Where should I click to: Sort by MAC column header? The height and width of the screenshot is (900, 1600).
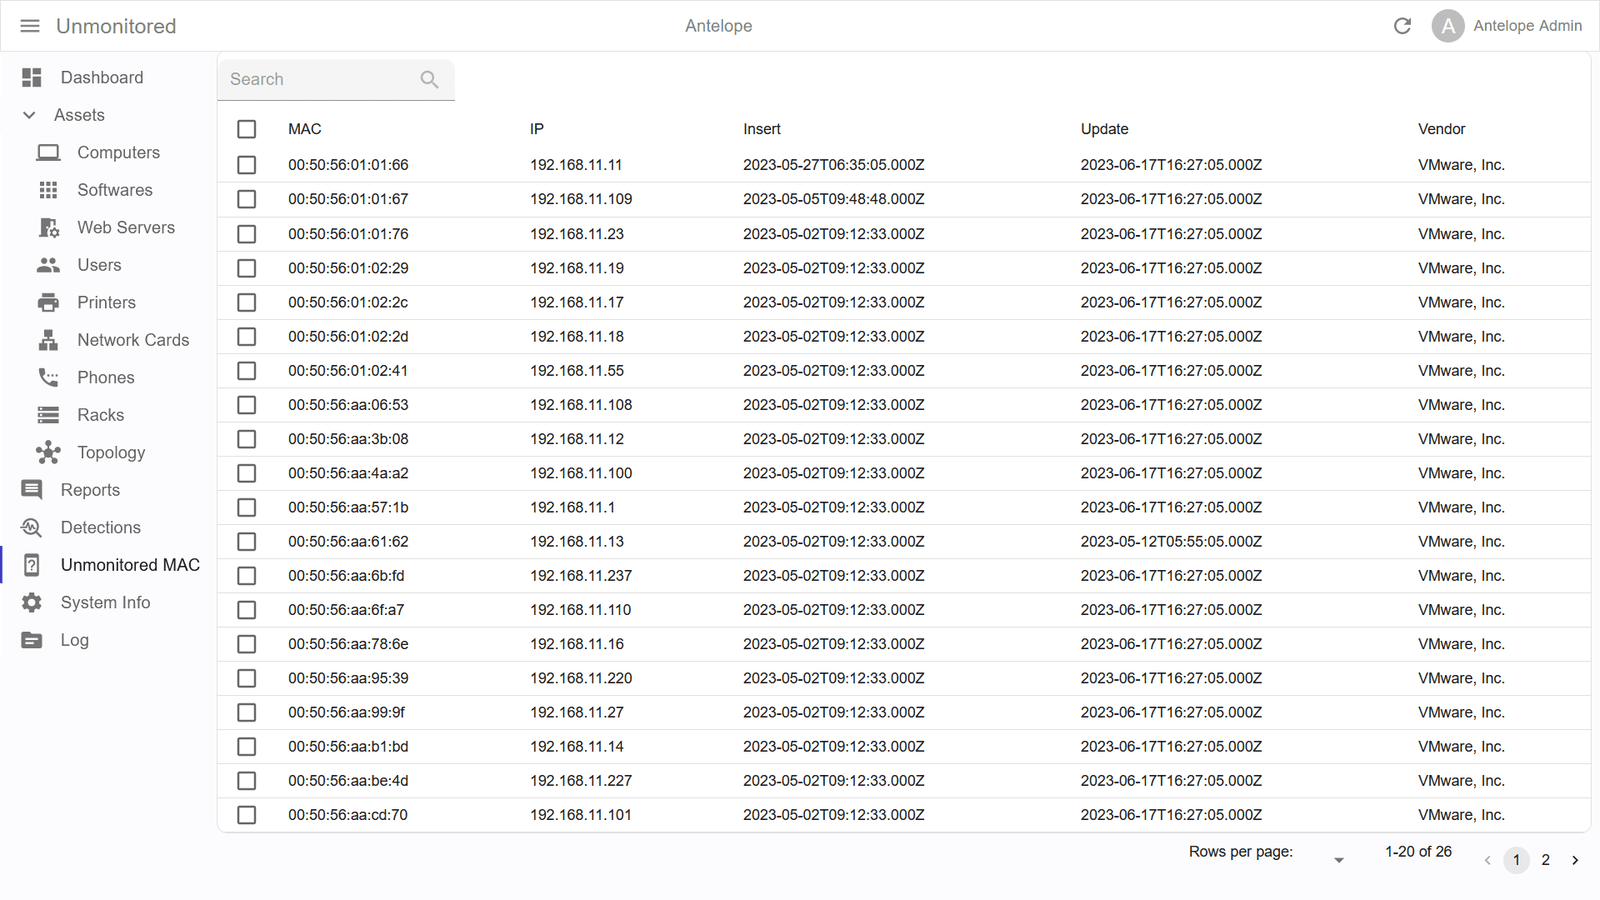(305, 129)
